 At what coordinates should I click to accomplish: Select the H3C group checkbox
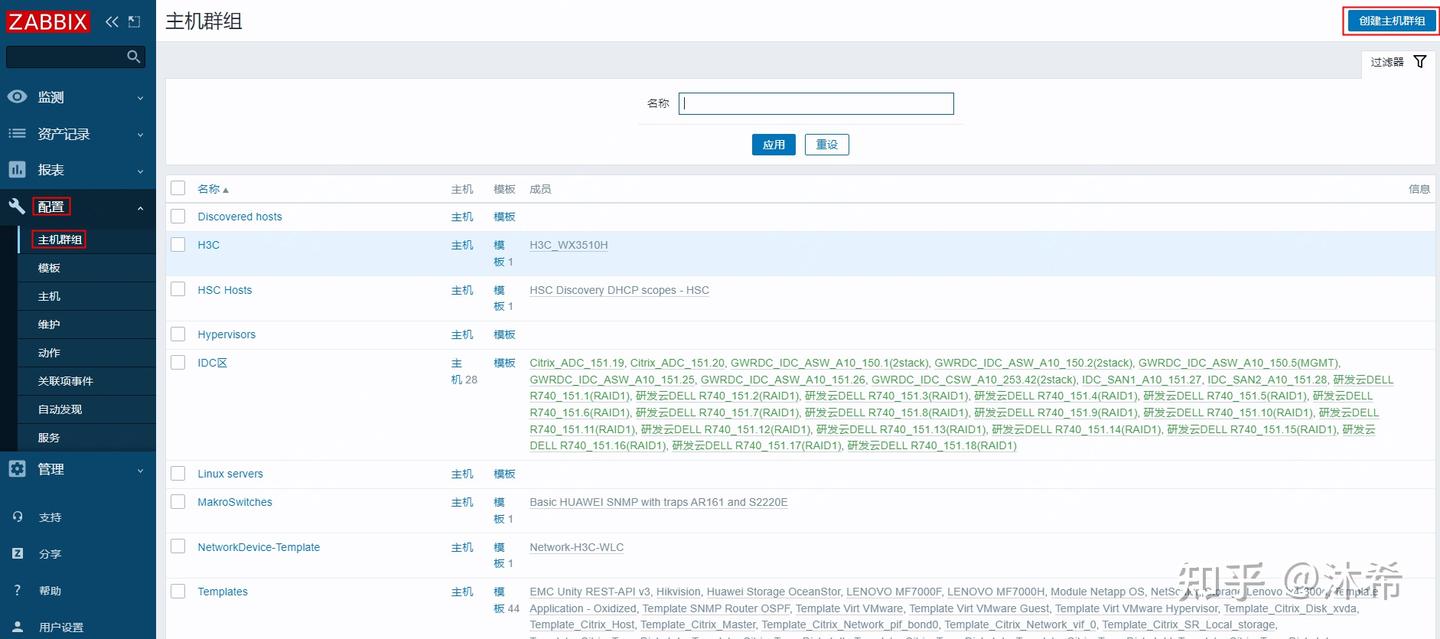pyautogui.click(x=177, y=244)
